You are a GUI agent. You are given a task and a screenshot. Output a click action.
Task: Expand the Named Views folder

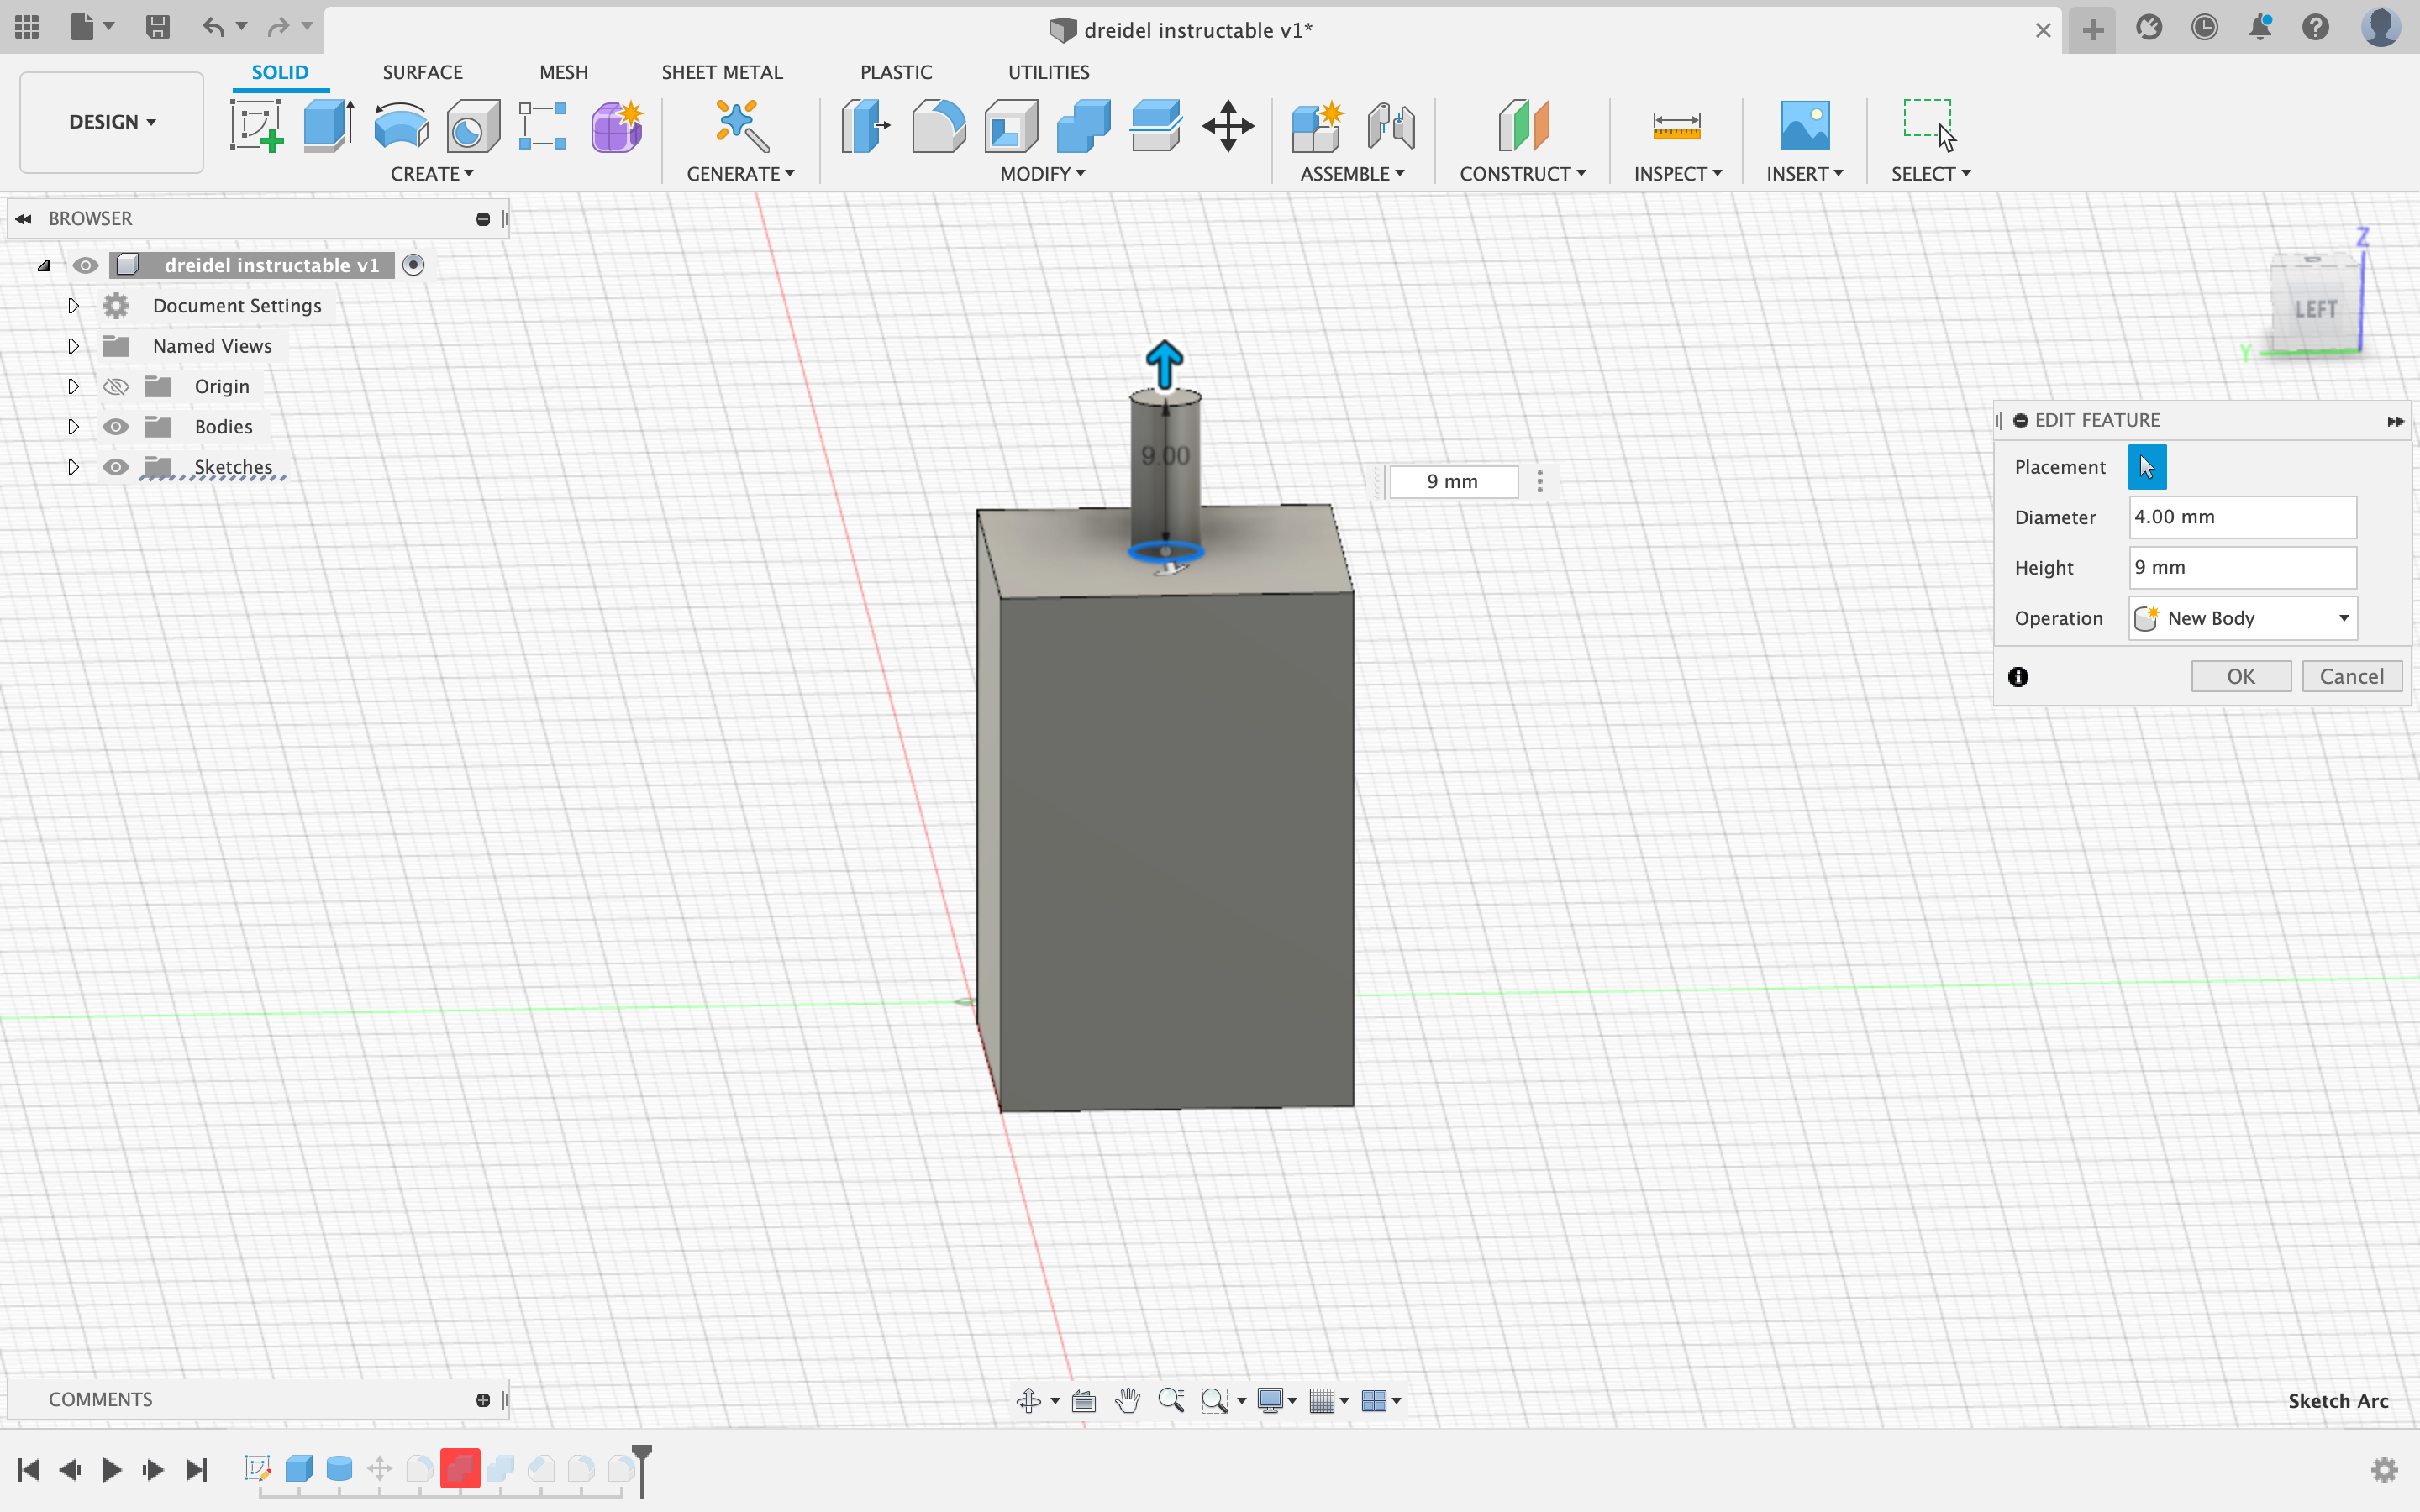72,346
